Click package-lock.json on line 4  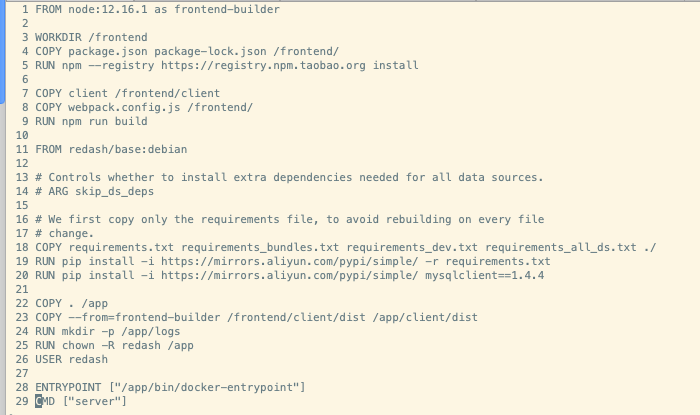[x=210, y=51]
